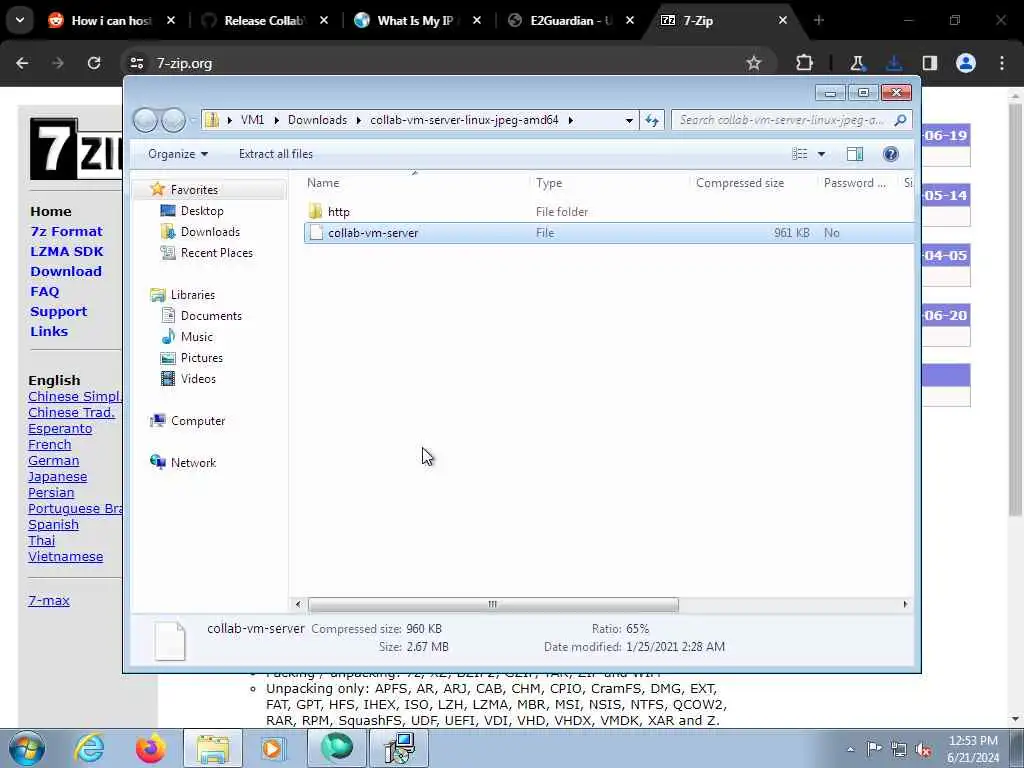Open the tab search dropdown chevron

point(20,20)
